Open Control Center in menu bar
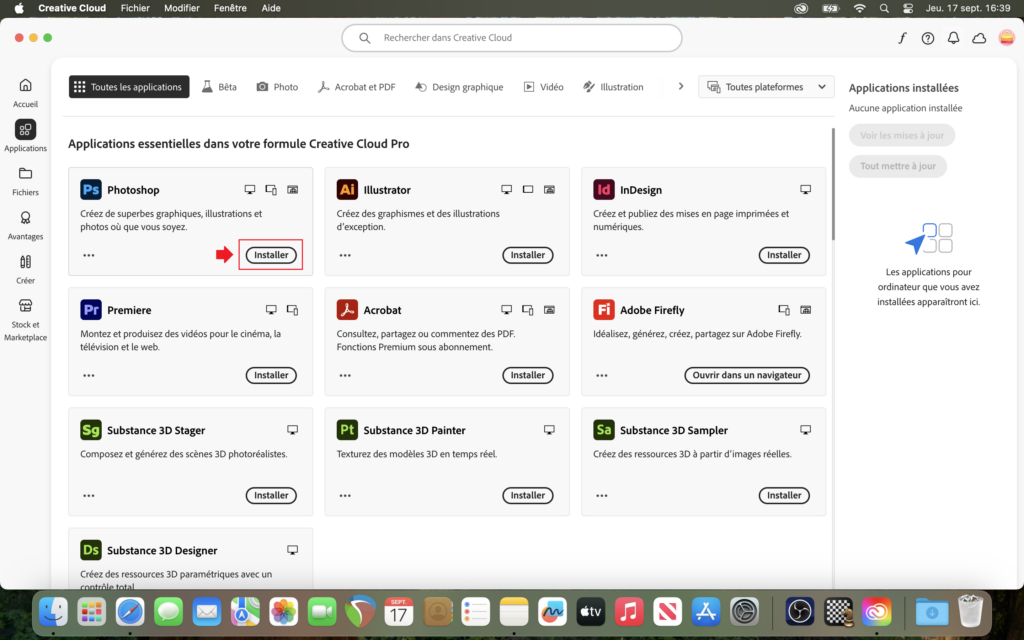 908,8
